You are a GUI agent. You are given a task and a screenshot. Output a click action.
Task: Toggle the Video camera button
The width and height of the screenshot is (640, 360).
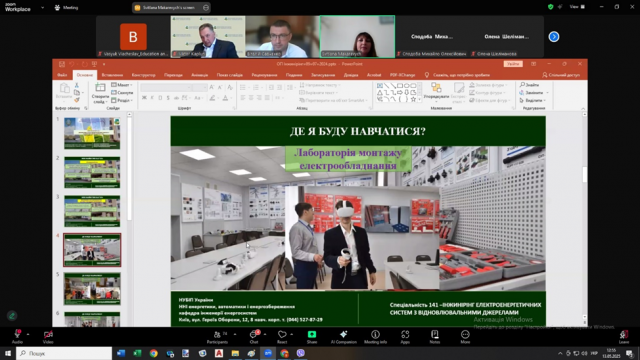click(x=48, y=335)
